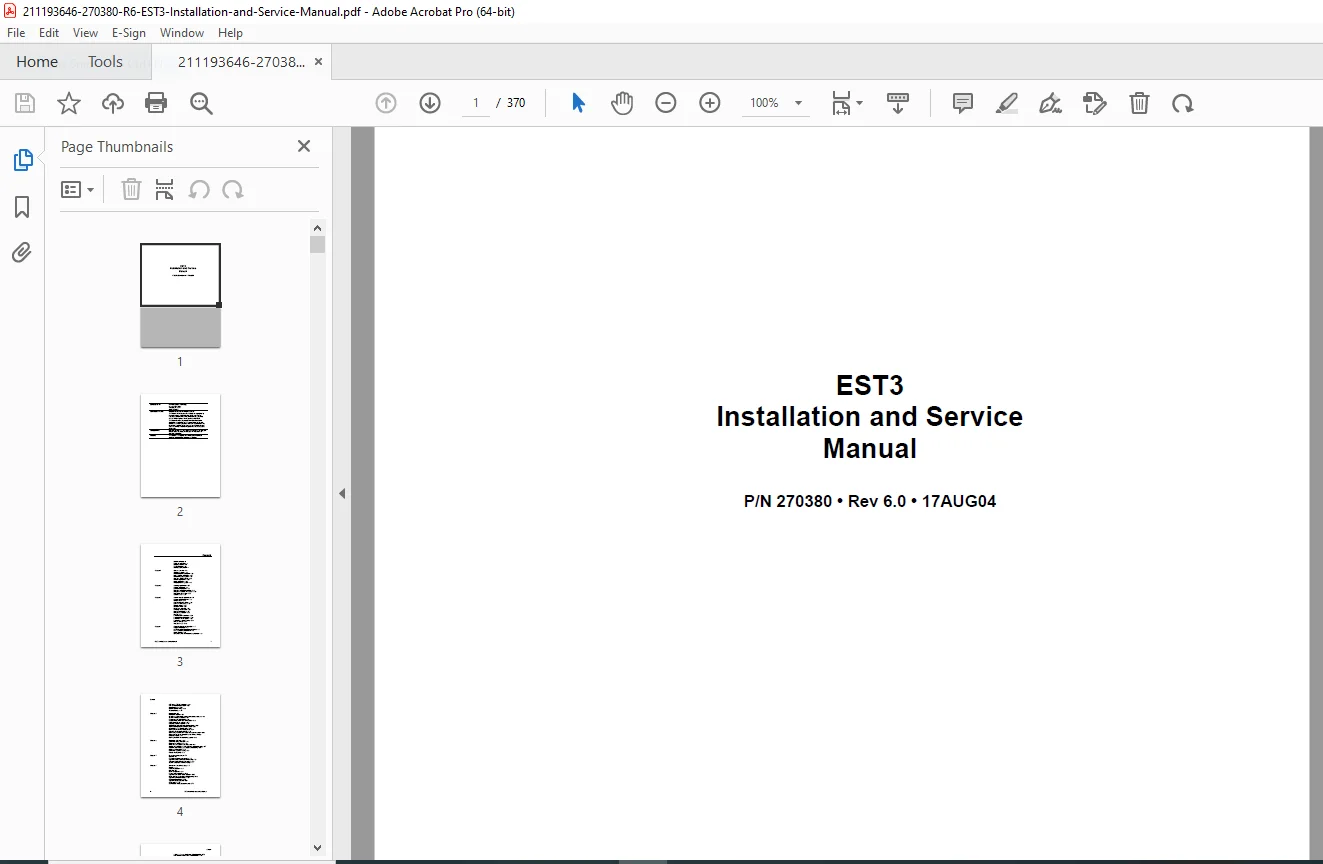1323x864 pixels.
Task: Open the Attachments paperclip panel
Action: [22, 252]
